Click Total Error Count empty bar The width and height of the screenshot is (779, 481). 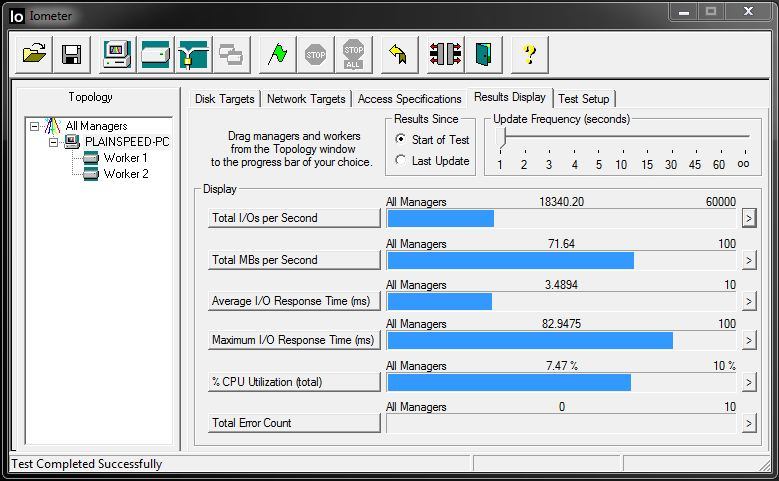(x=561, y=424)
